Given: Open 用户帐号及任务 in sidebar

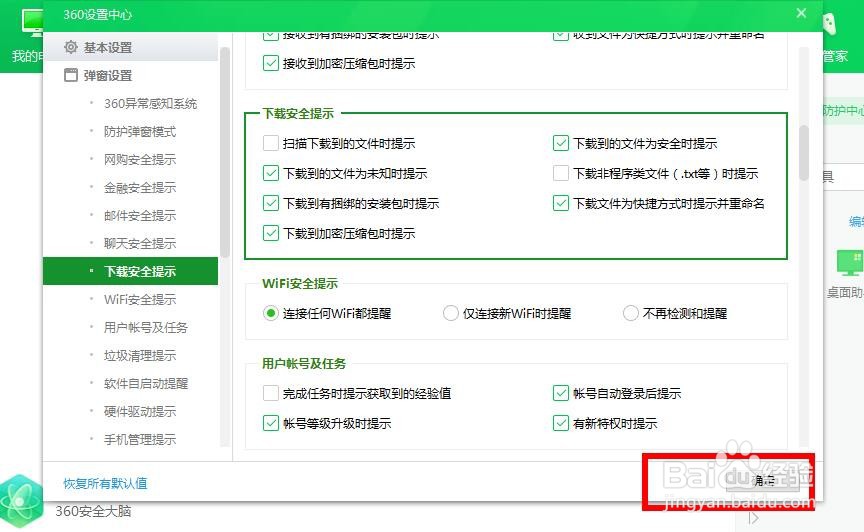Looking at the screenshot, I should click(x=145, y=327).
